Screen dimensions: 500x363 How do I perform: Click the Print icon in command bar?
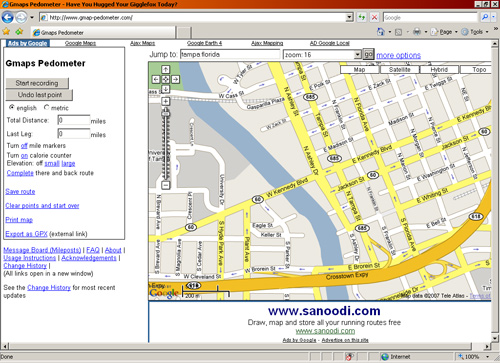417,32
